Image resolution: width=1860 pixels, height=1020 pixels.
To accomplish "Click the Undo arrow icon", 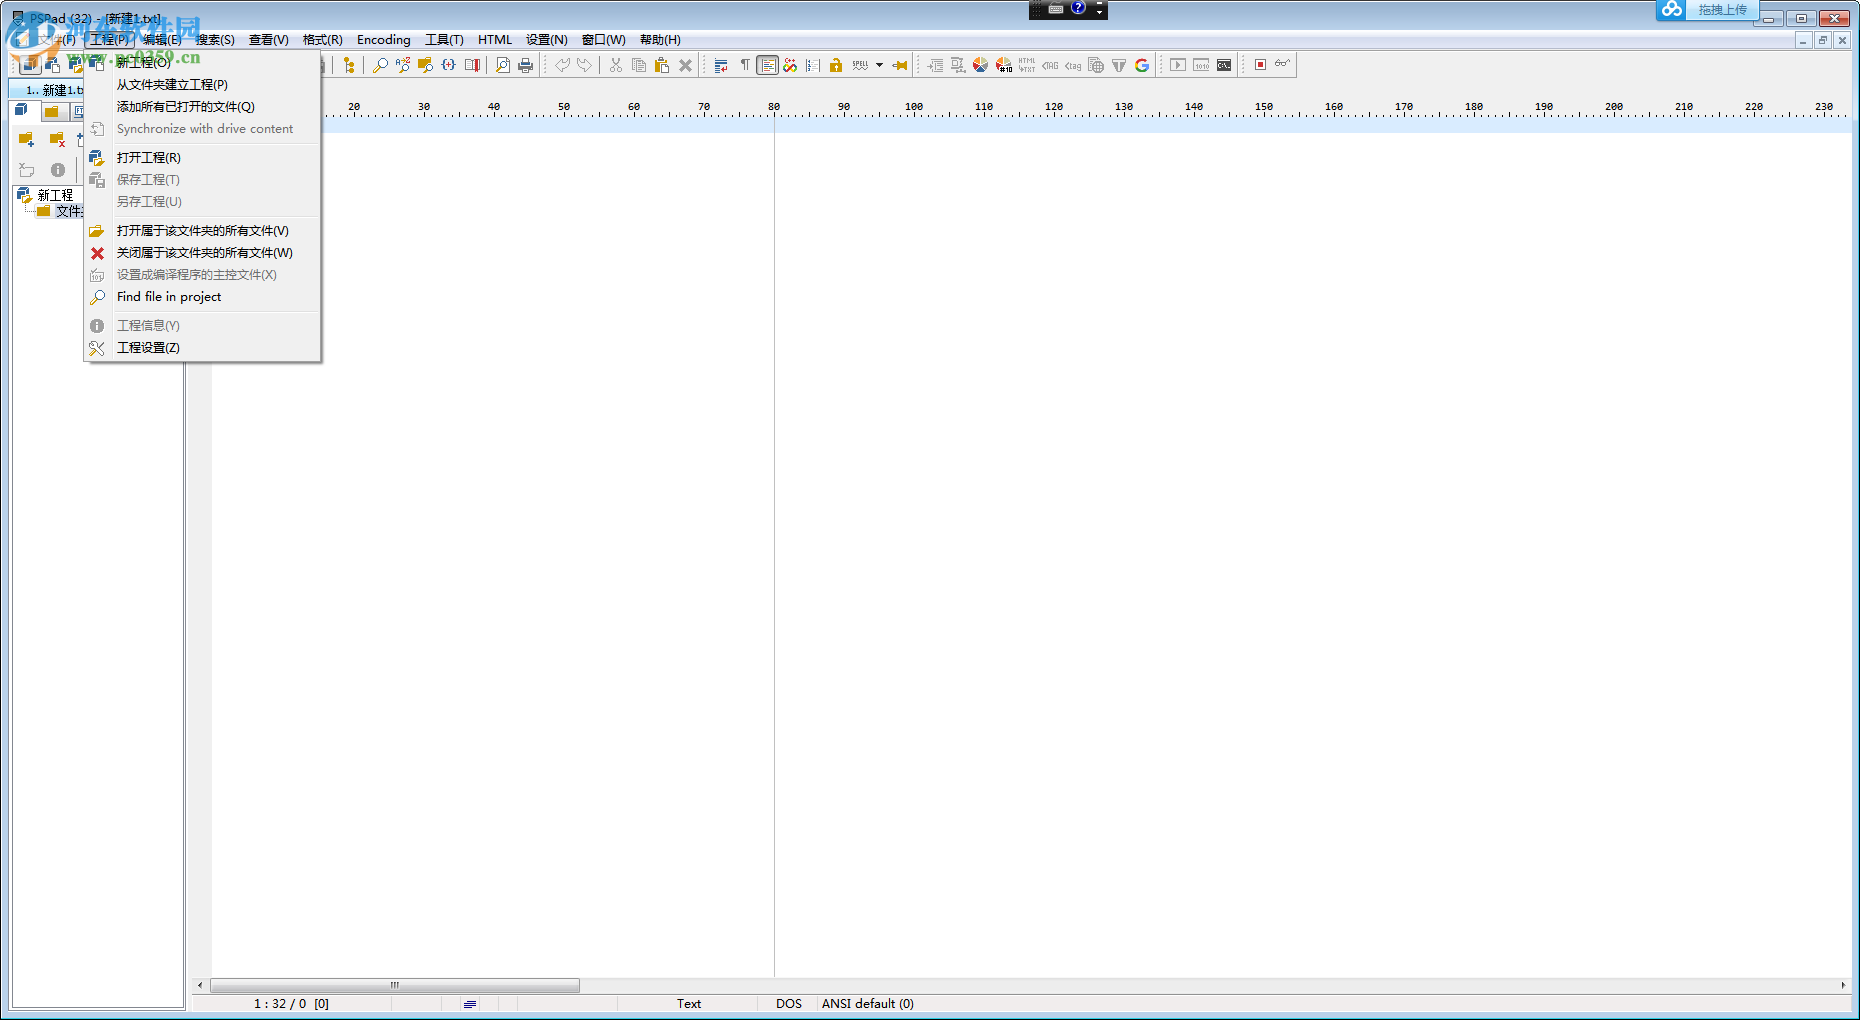I will point(562,65).
